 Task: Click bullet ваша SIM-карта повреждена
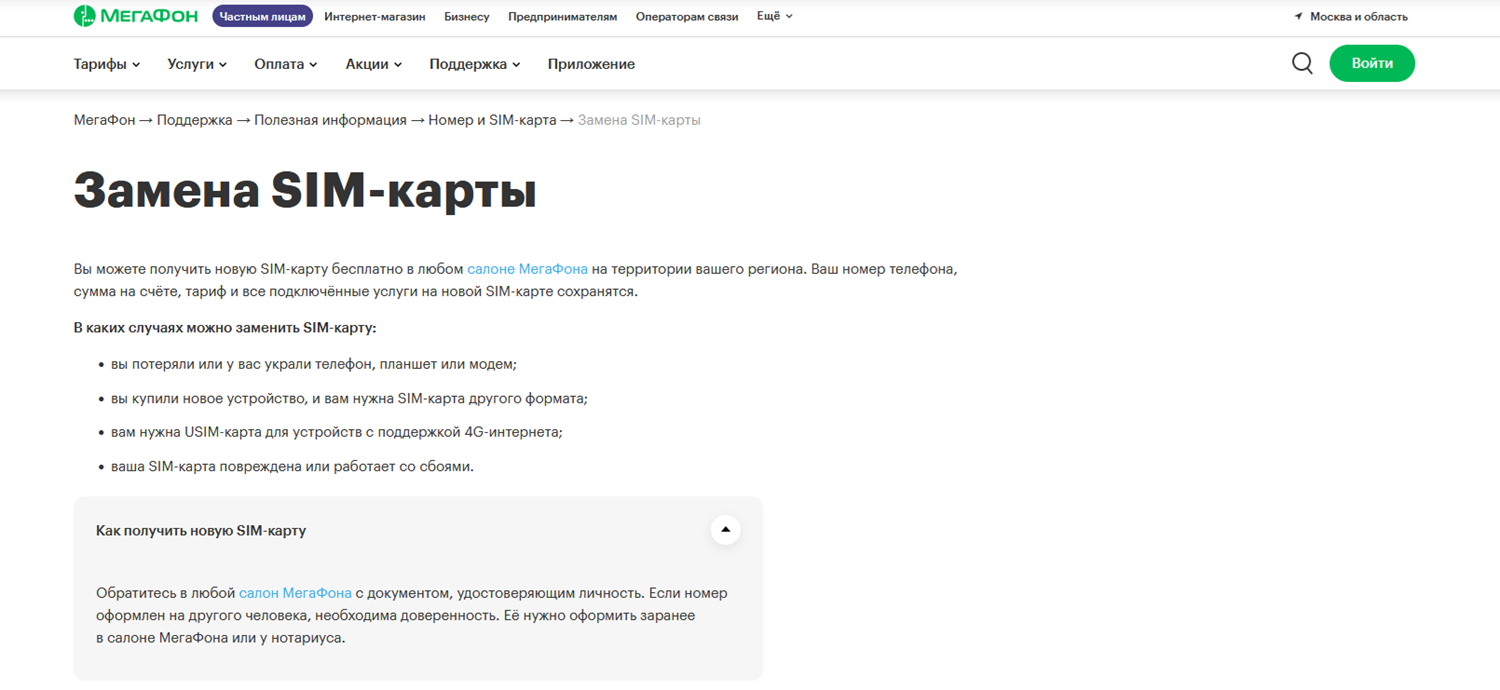click(292, 466)
